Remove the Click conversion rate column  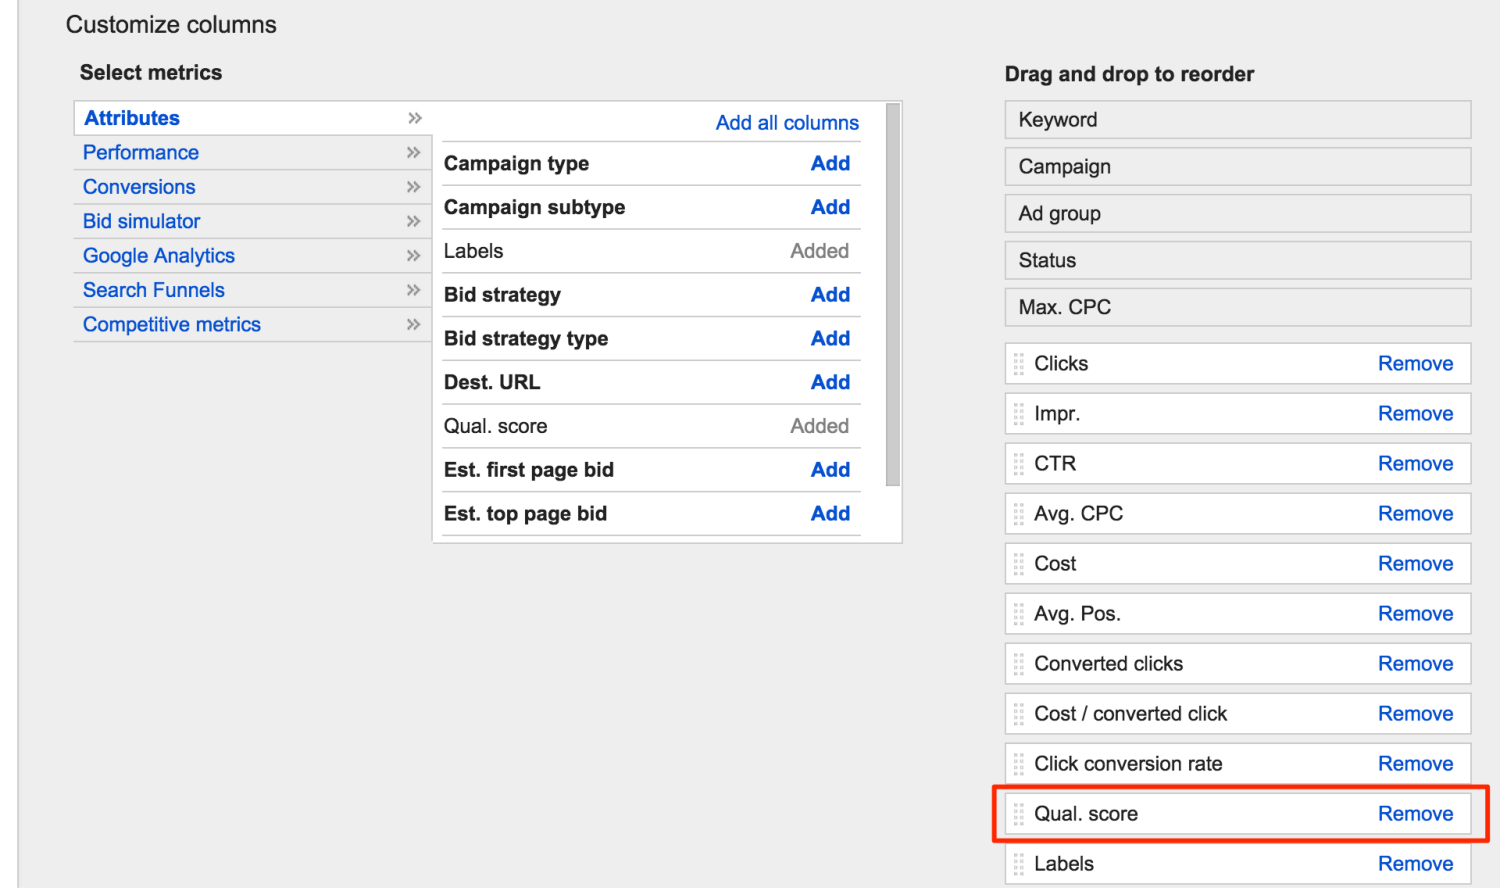[x=1415, y=764]
